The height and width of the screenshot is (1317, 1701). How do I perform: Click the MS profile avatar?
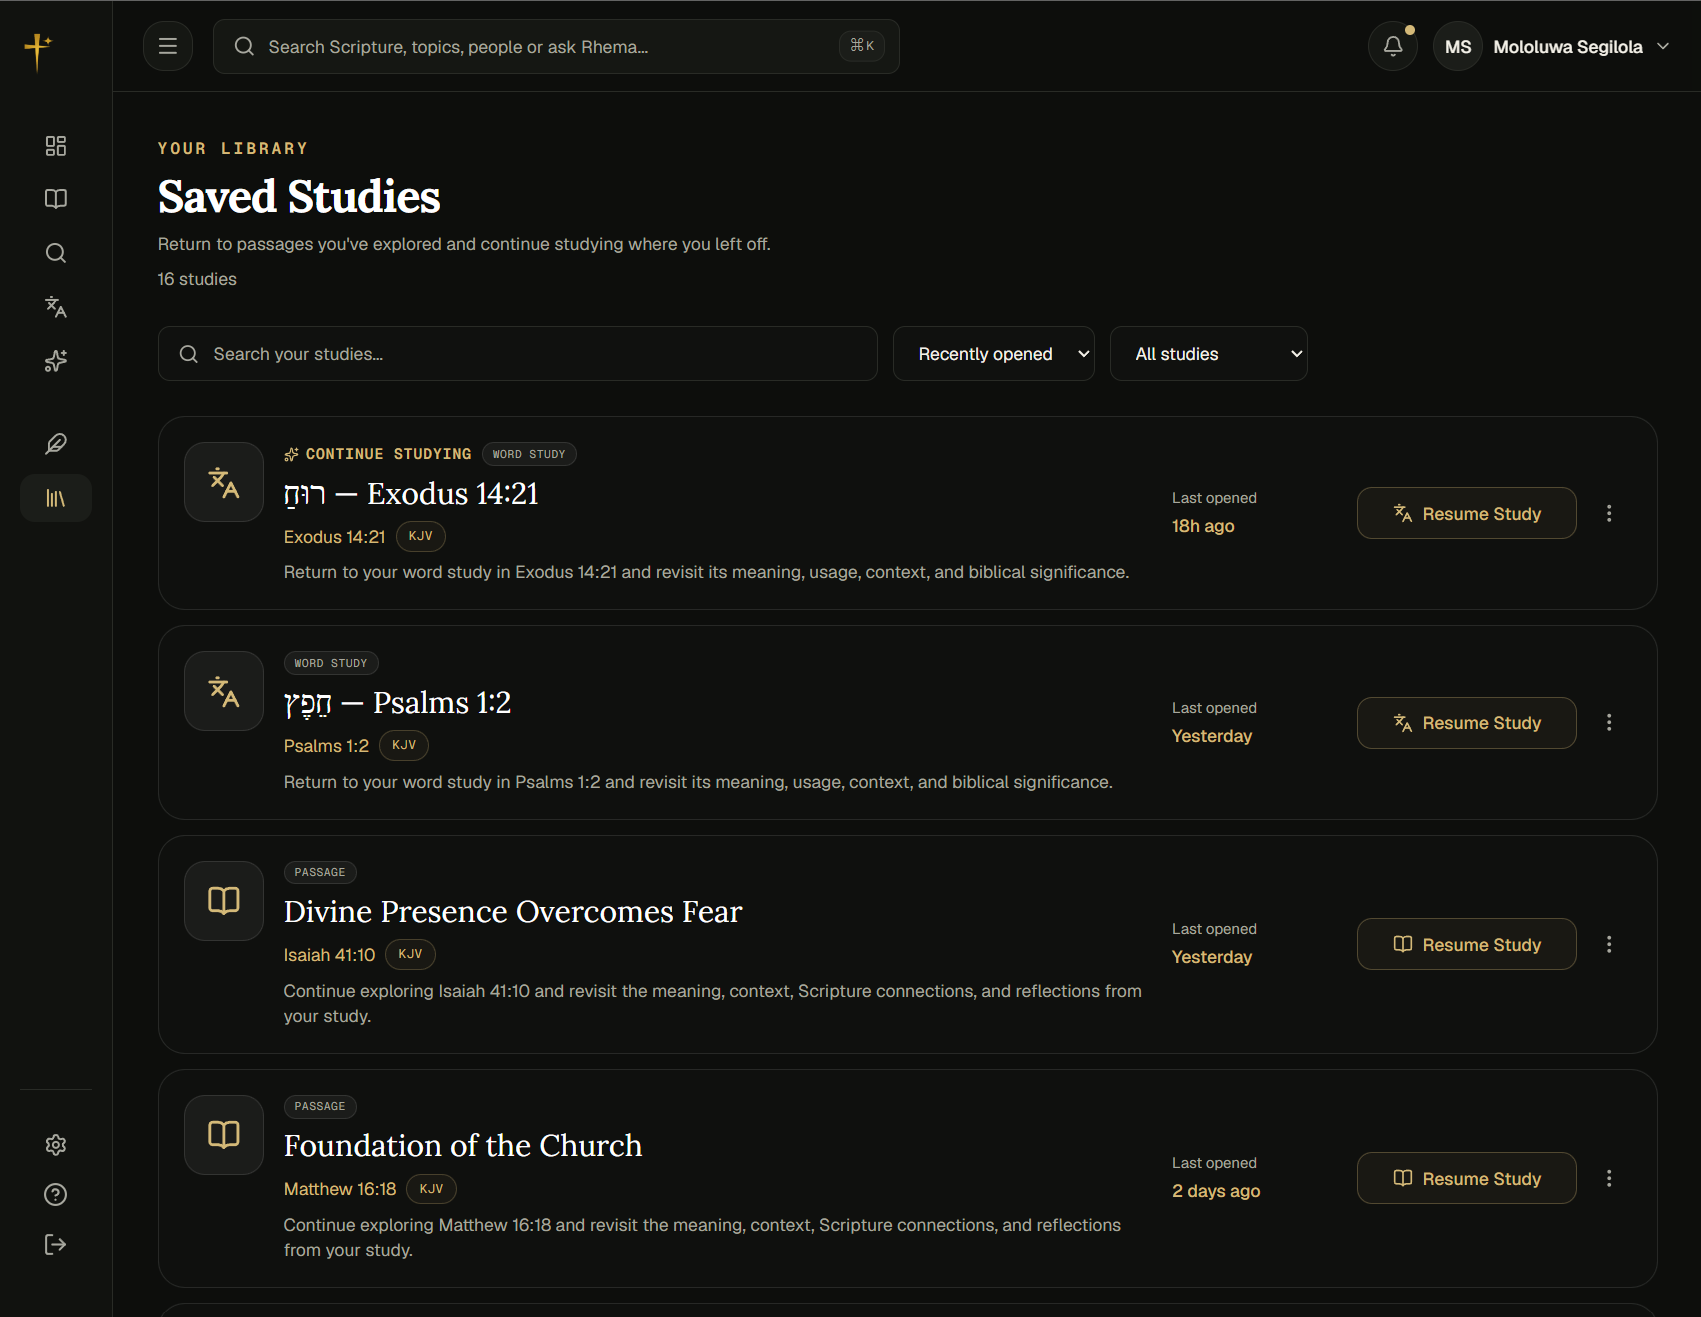coord(1458,46)
